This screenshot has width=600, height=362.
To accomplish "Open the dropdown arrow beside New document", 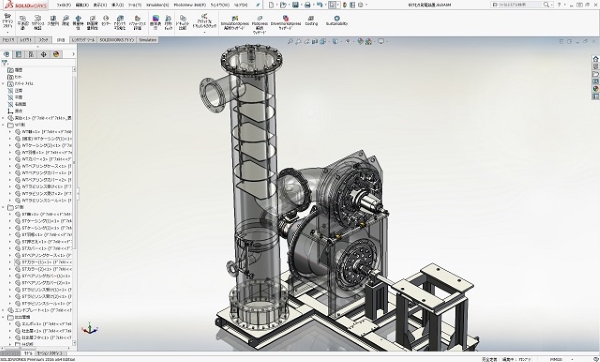I will pos(277,5).
